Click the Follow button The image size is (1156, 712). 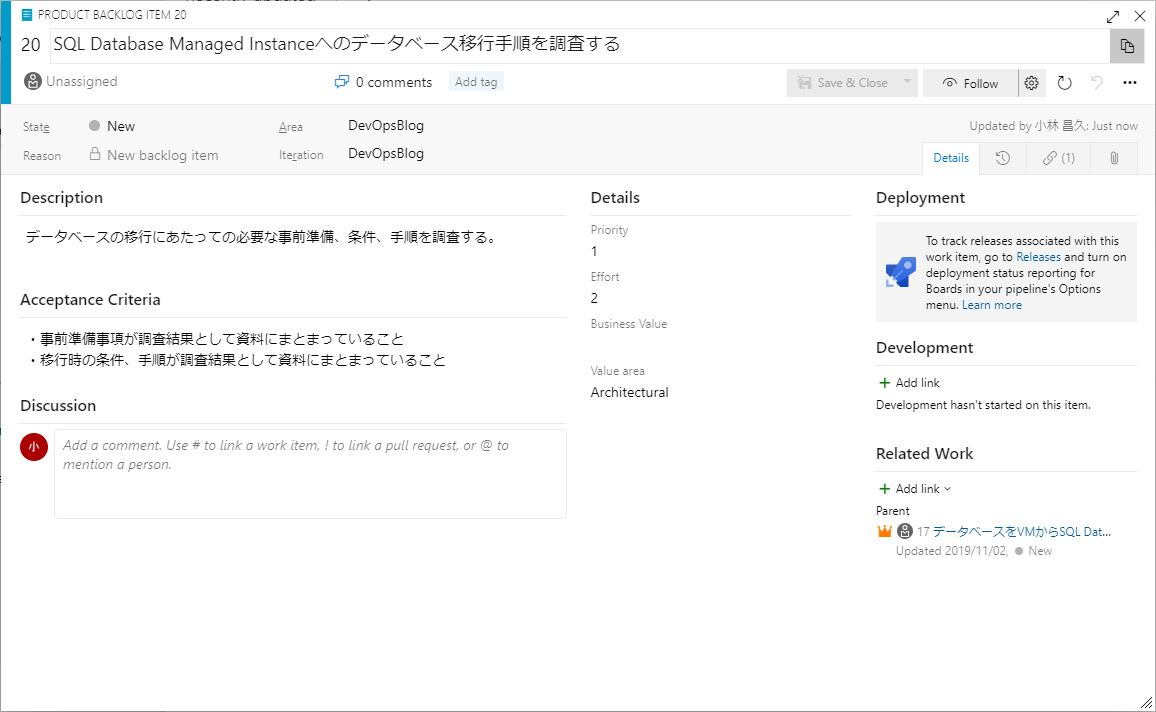click(x=969, y=83)
